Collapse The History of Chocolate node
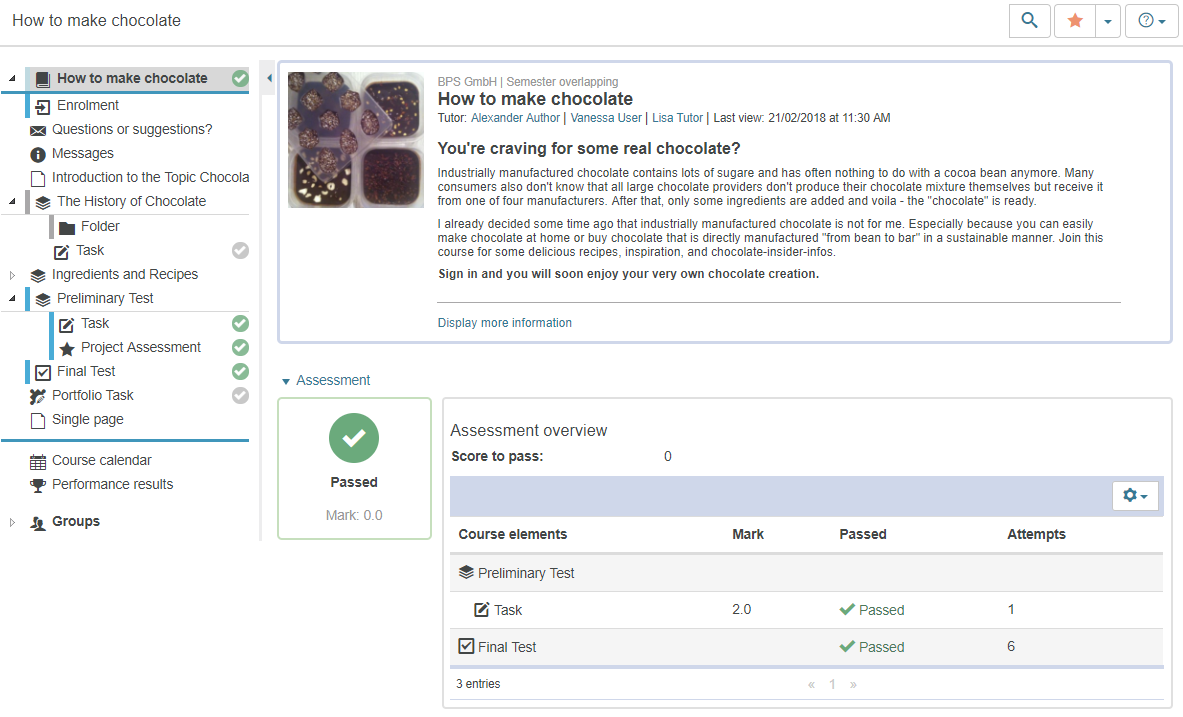 point(12,201)
